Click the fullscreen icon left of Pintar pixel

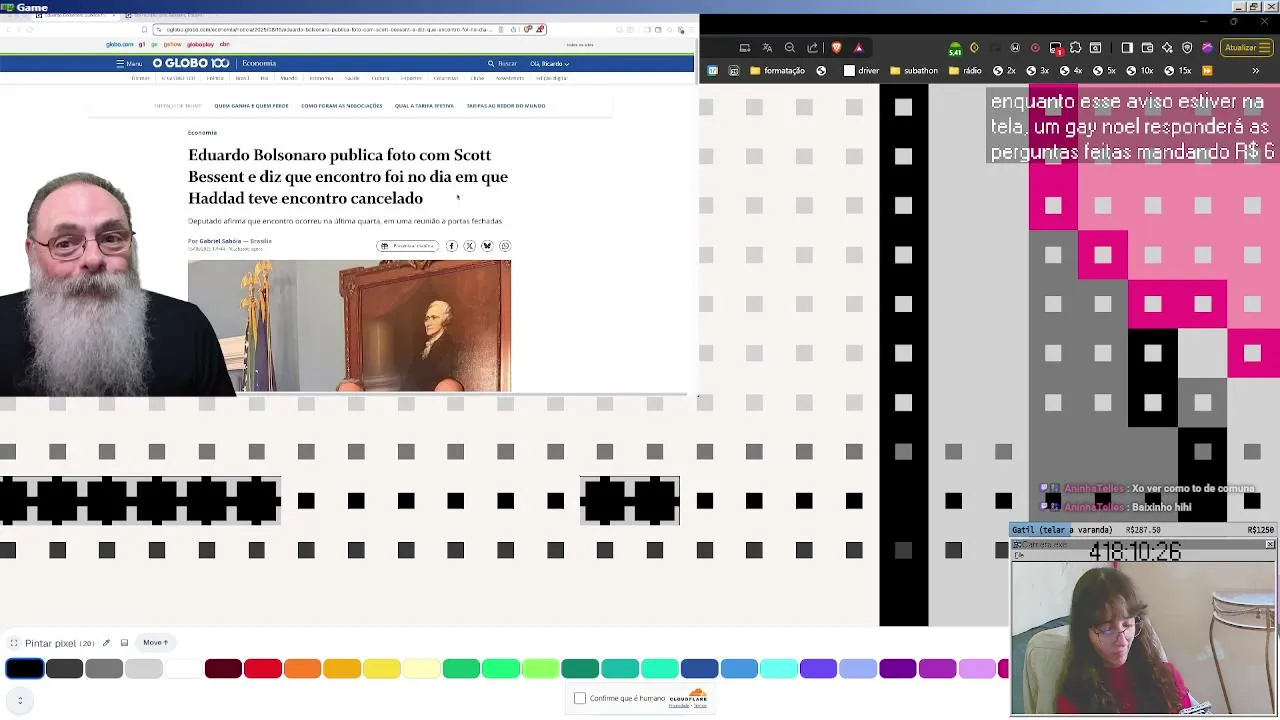point(14,643)
